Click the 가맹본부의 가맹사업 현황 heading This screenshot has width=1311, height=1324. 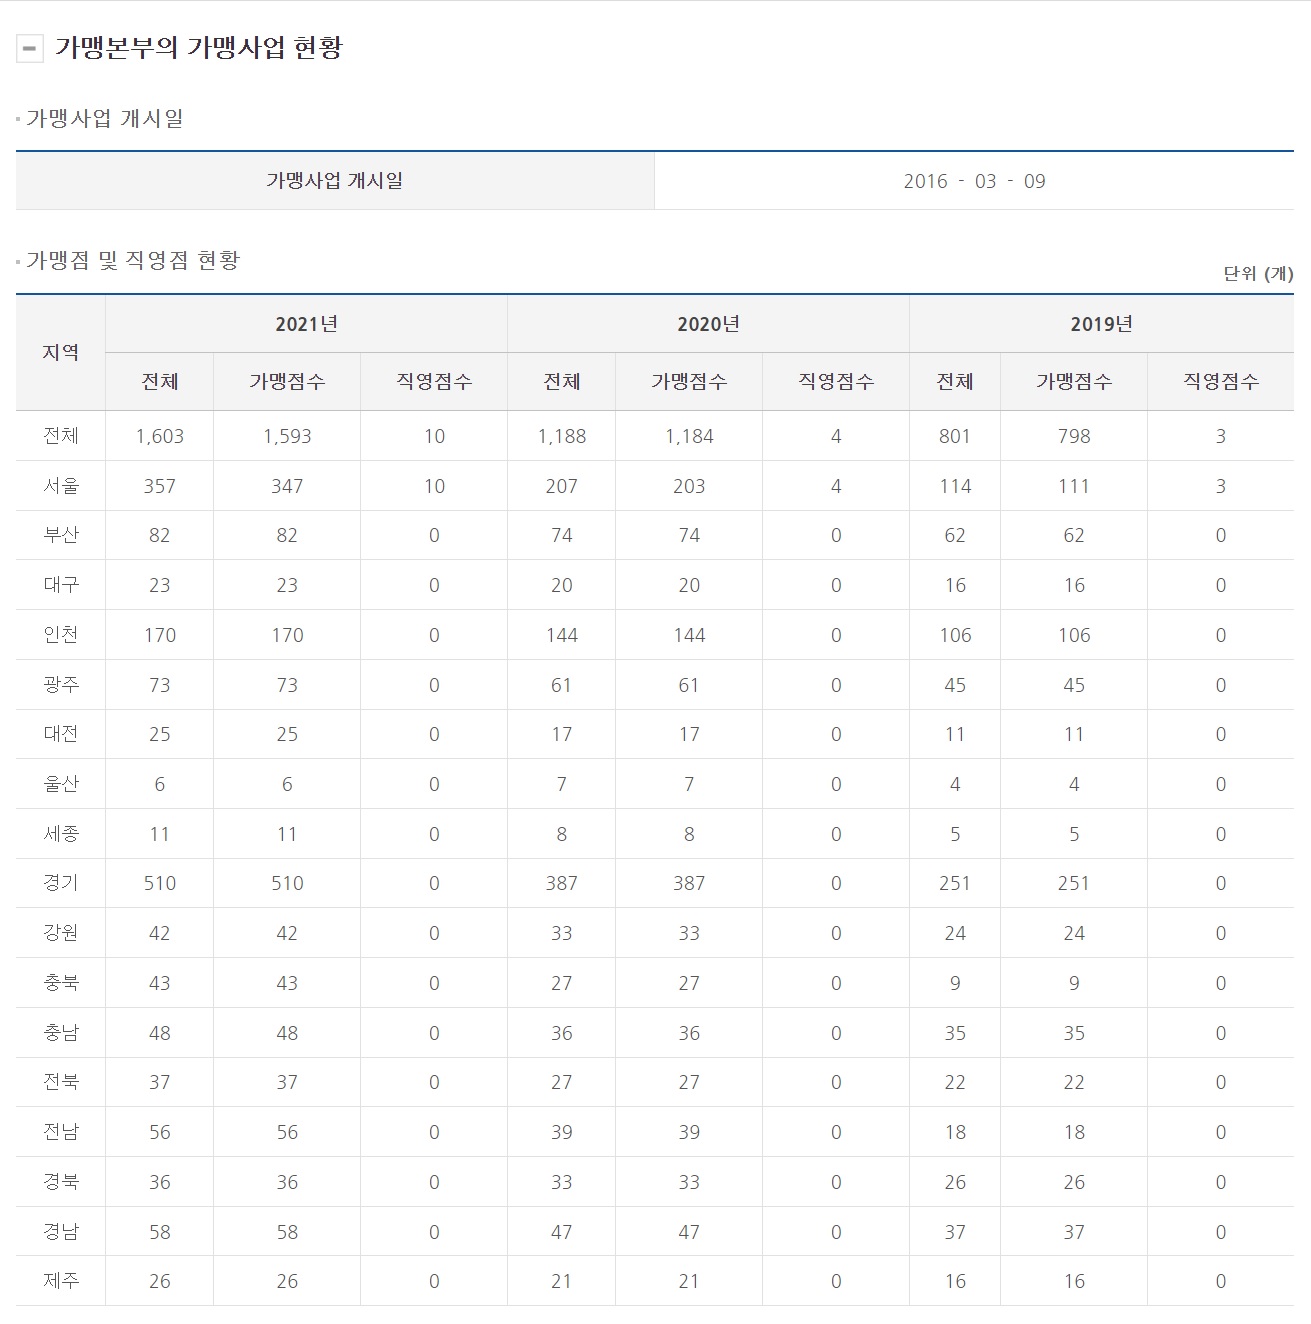pos(199,48)
